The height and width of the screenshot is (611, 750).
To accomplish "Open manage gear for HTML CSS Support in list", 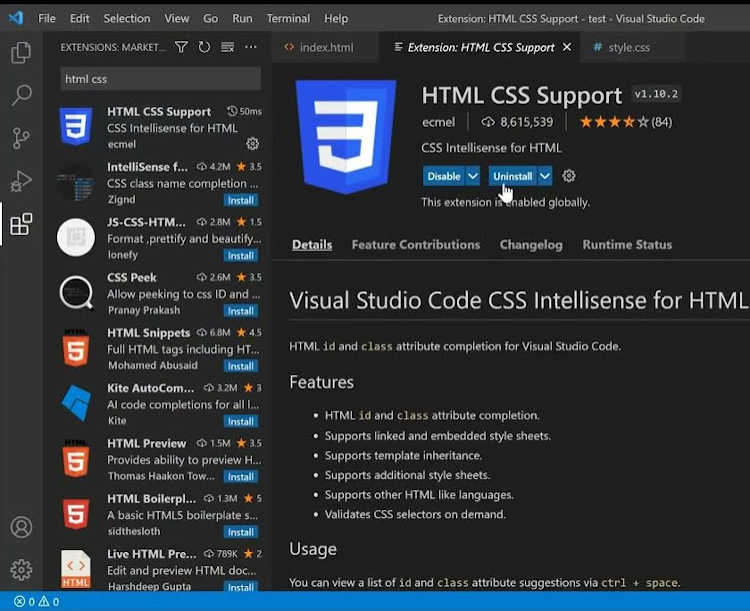I will coord(252,144).
